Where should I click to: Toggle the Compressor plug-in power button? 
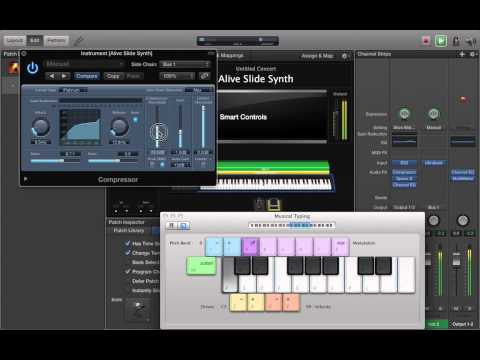(32, 68)
